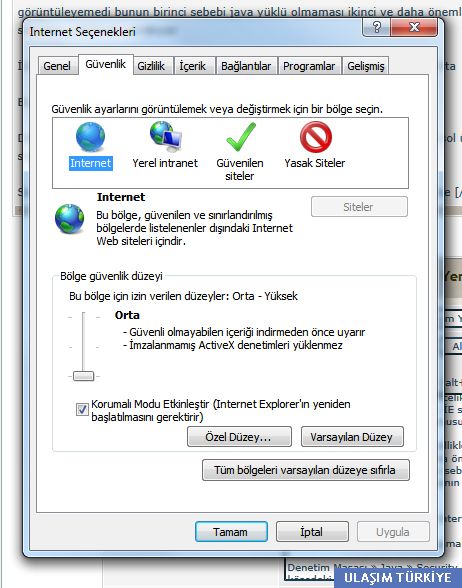Screen dimensions: 462x588
Task: Click the security level slider handle
Action: point(83,376)
